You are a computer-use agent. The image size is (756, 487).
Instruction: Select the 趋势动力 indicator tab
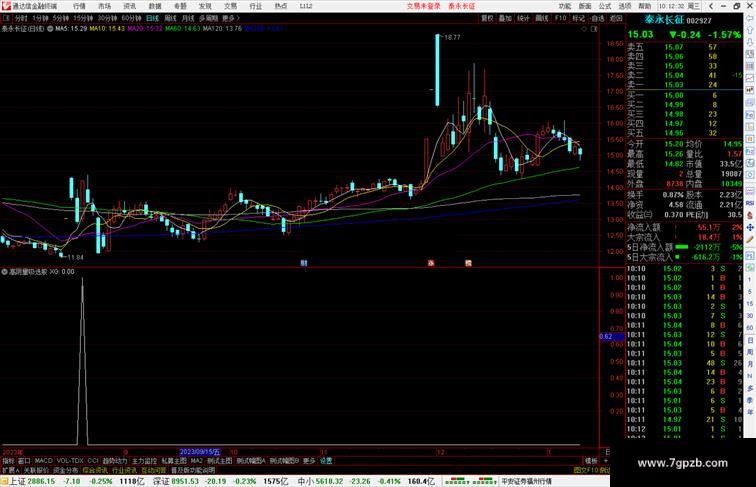115,461
